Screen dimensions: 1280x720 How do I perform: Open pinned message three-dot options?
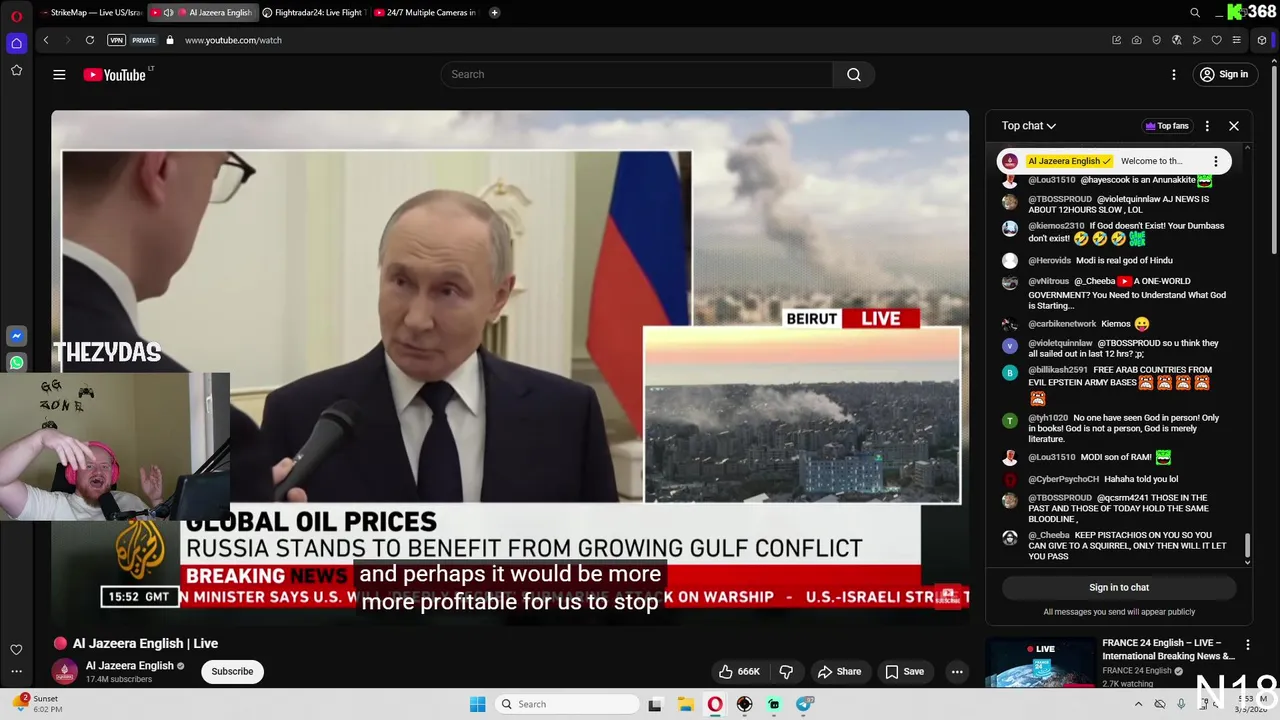click(x=1216, y=161)
